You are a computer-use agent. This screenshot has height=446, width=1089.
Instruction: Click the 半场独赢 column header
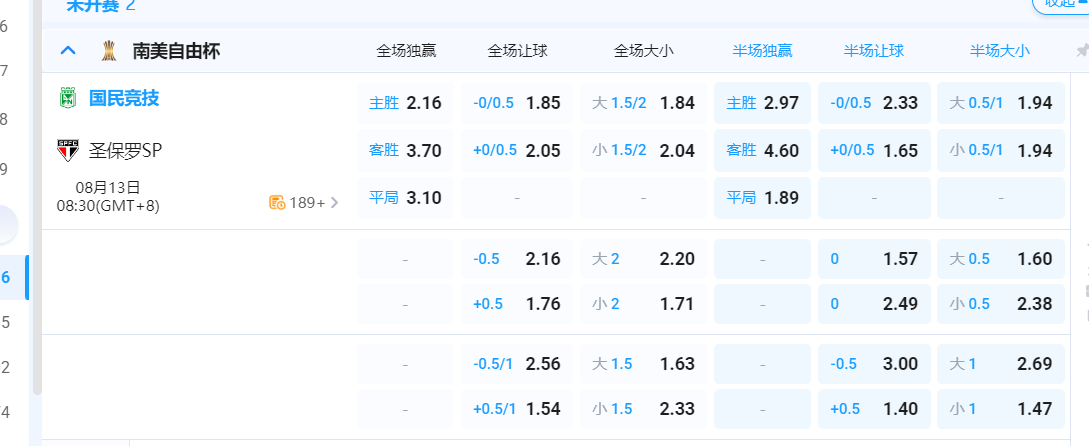(762, 50)
